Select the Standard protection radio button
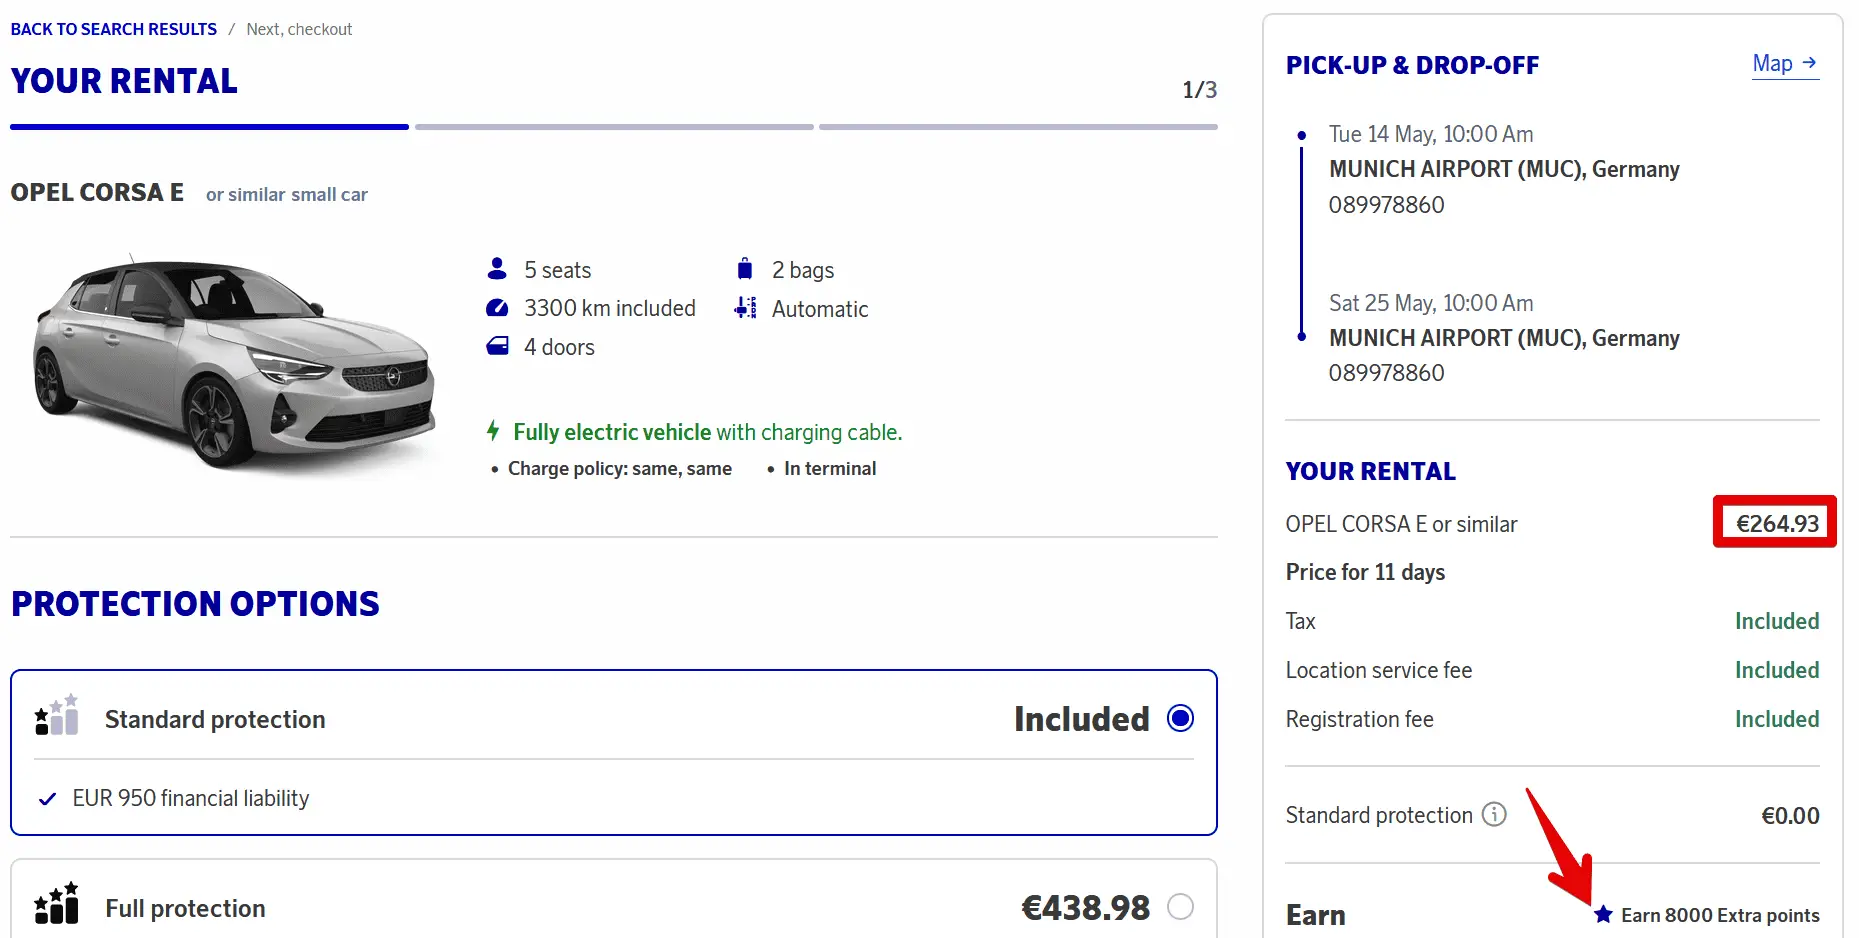The width and height of the screenshot is (1859, 938). point(1180,718)
